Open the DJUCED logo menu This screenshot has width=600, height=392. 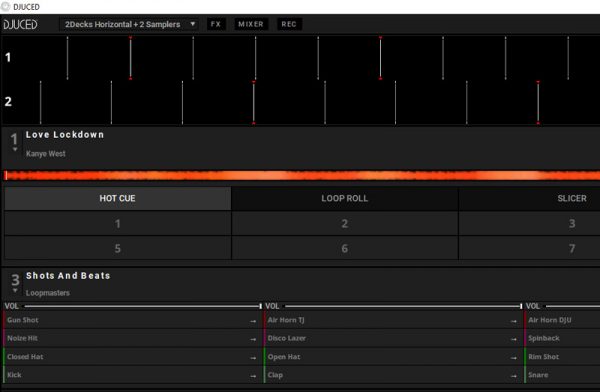point(20,24)
